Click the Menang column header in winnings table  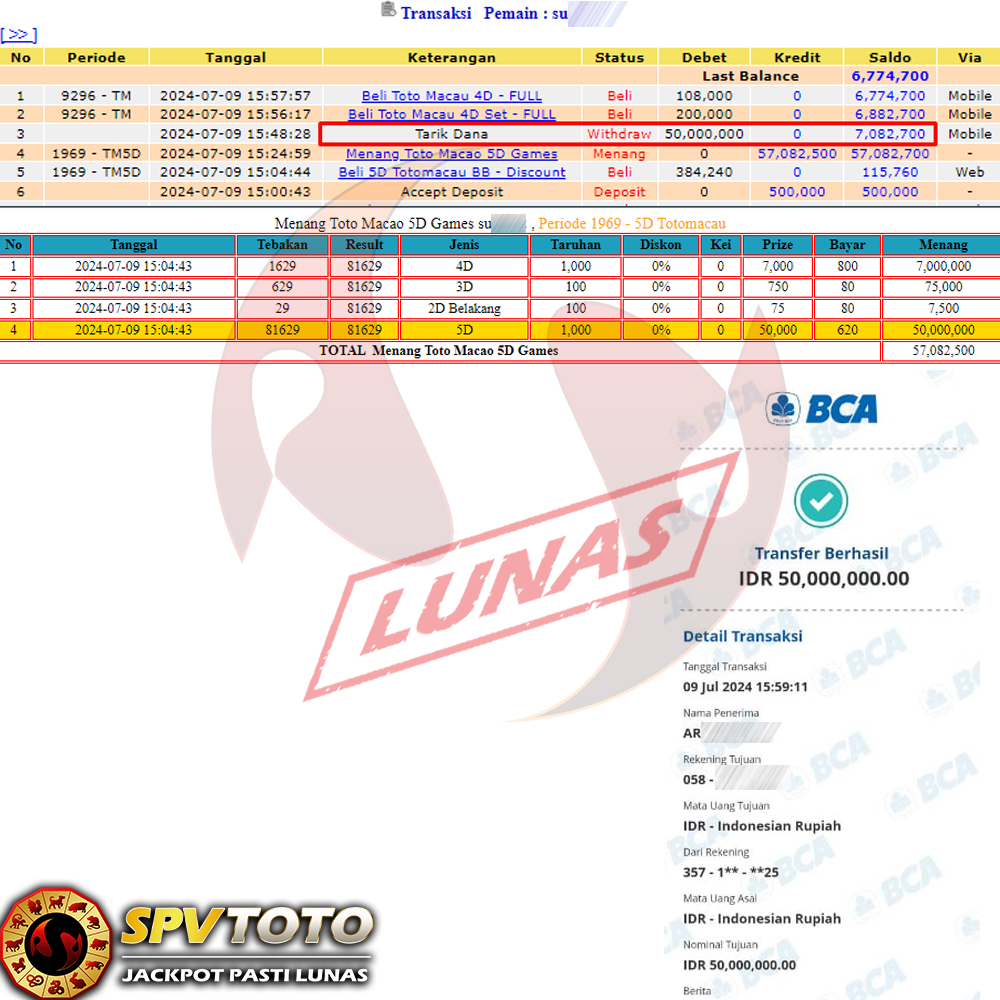(x=940, y=245)
